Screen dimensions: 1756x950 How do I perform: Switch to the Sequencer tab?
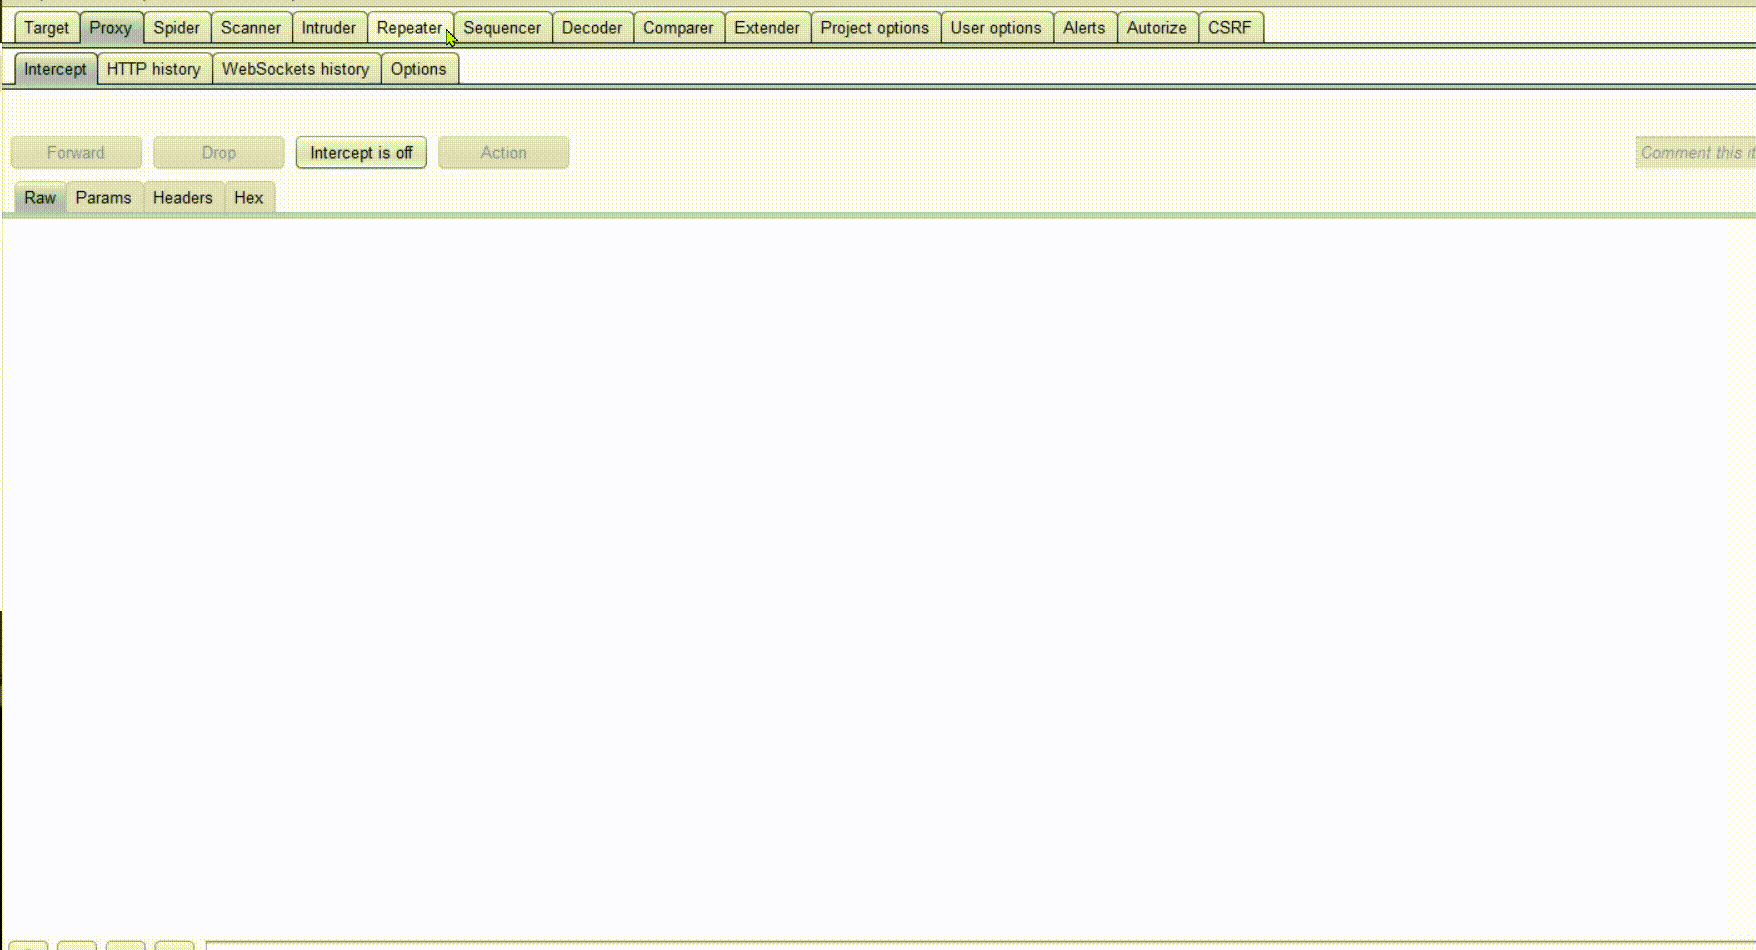pos(502,28)
